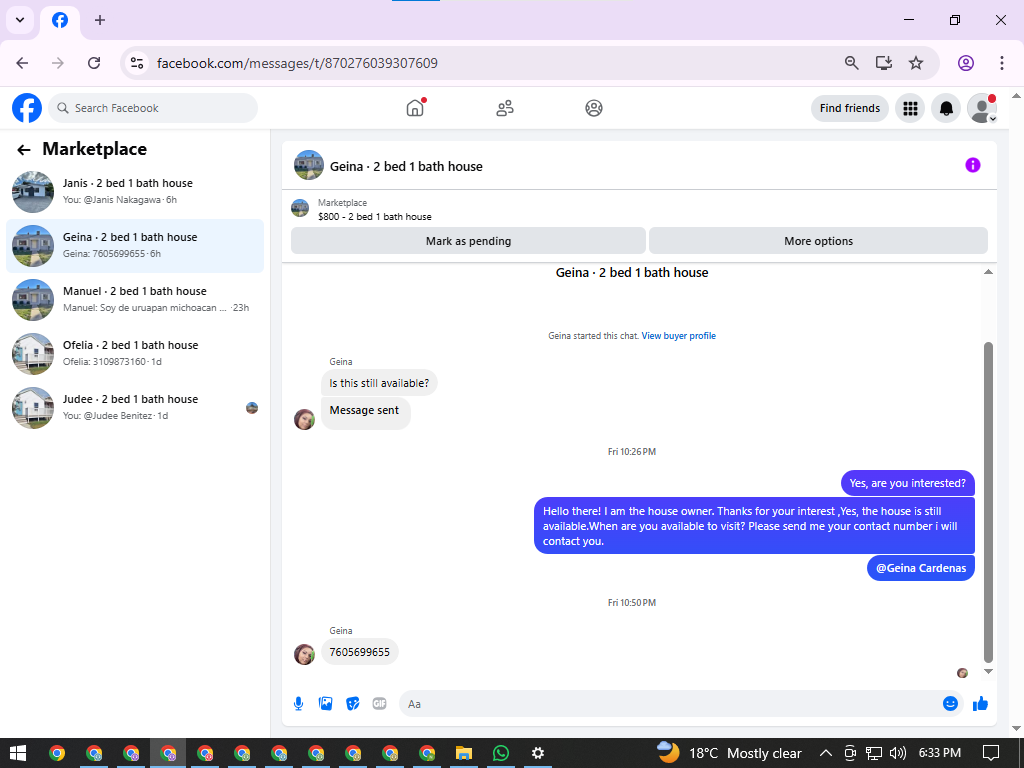Open the zoom magnifier icon in address bar
The height and width of the screenshot is (768, 1024).
click(852, 63)
